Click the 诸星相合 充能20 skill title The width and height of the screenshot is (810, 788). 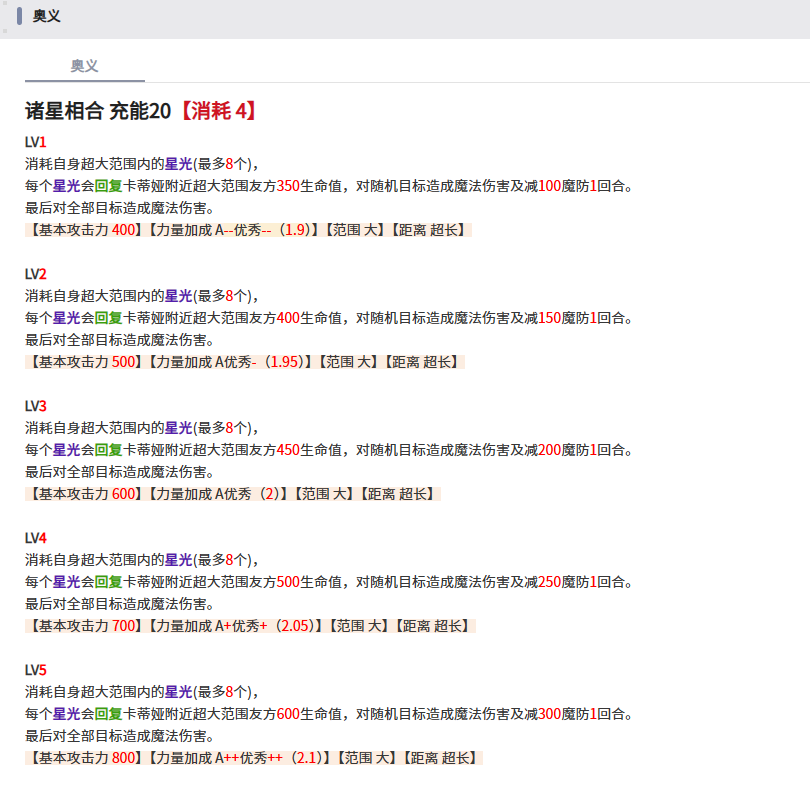[x=98, y=111]
